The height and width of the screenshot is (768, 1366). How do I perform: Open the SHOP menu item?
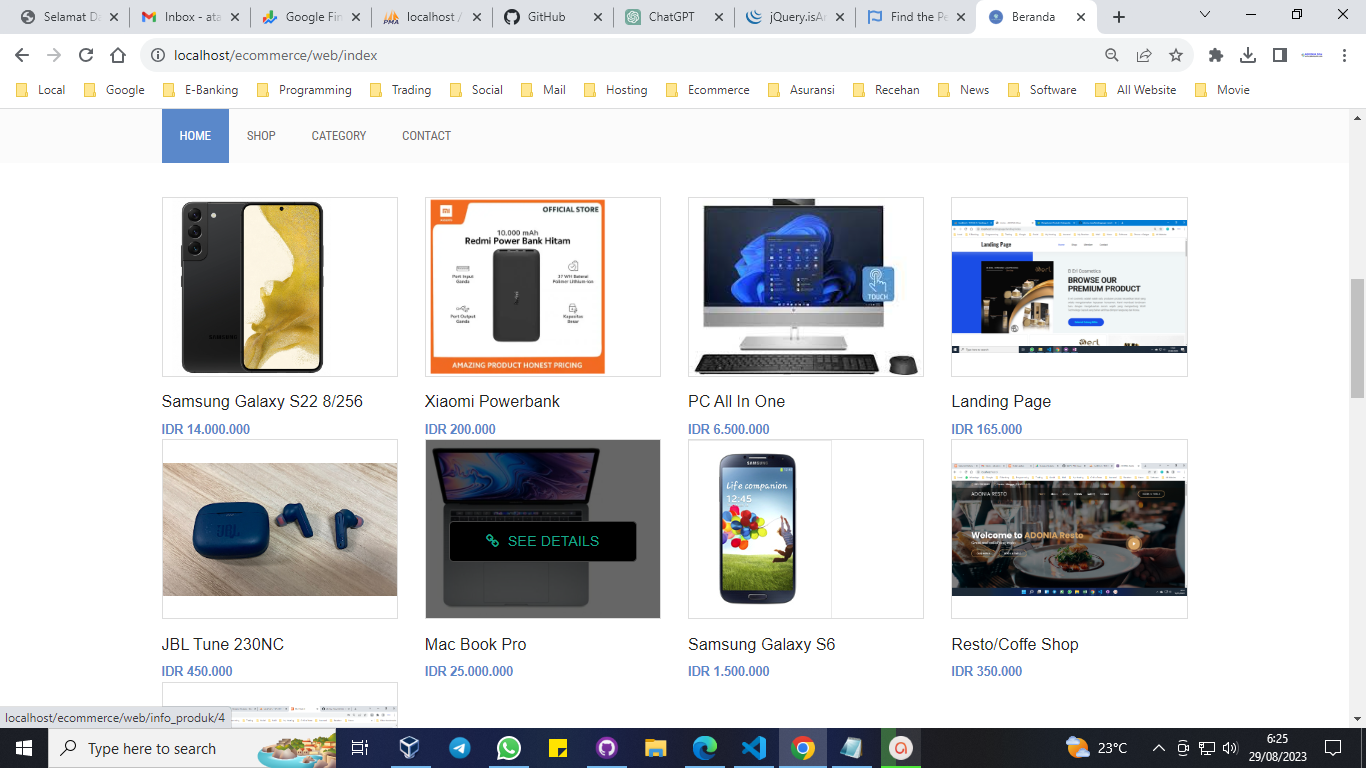pos(261,136)
